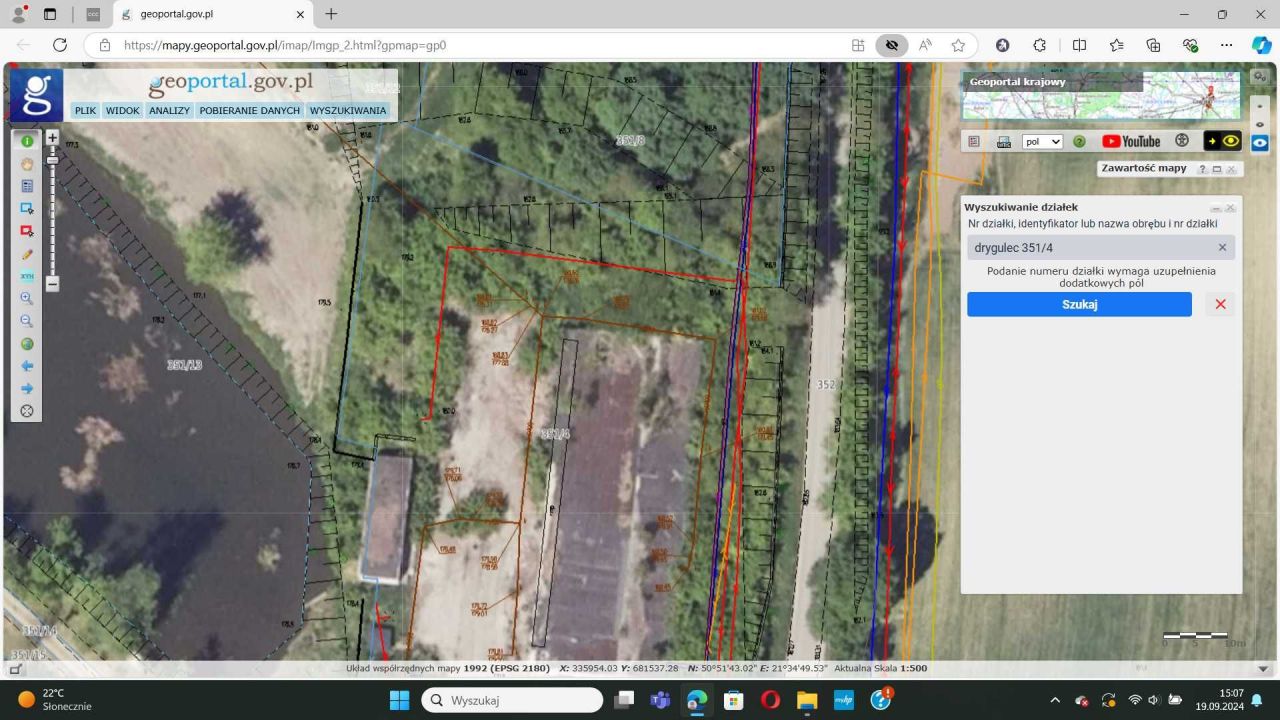Open browser extensions puzzle icon
This screenshot has height=720, width=1280.
(1040, 45)
